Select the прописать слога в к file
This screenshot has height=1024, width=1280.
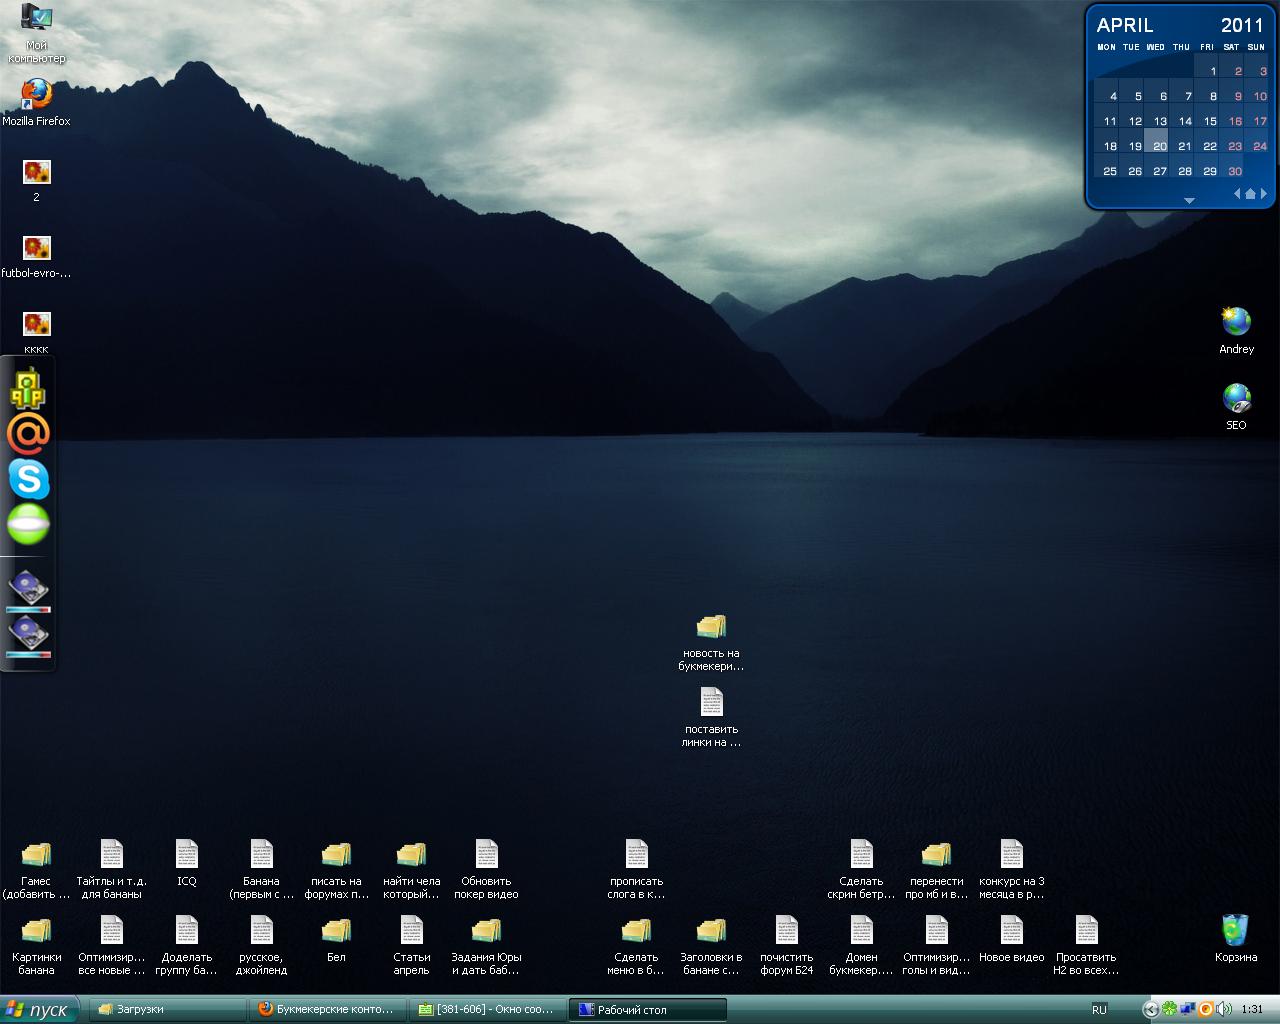click(637, 854)
